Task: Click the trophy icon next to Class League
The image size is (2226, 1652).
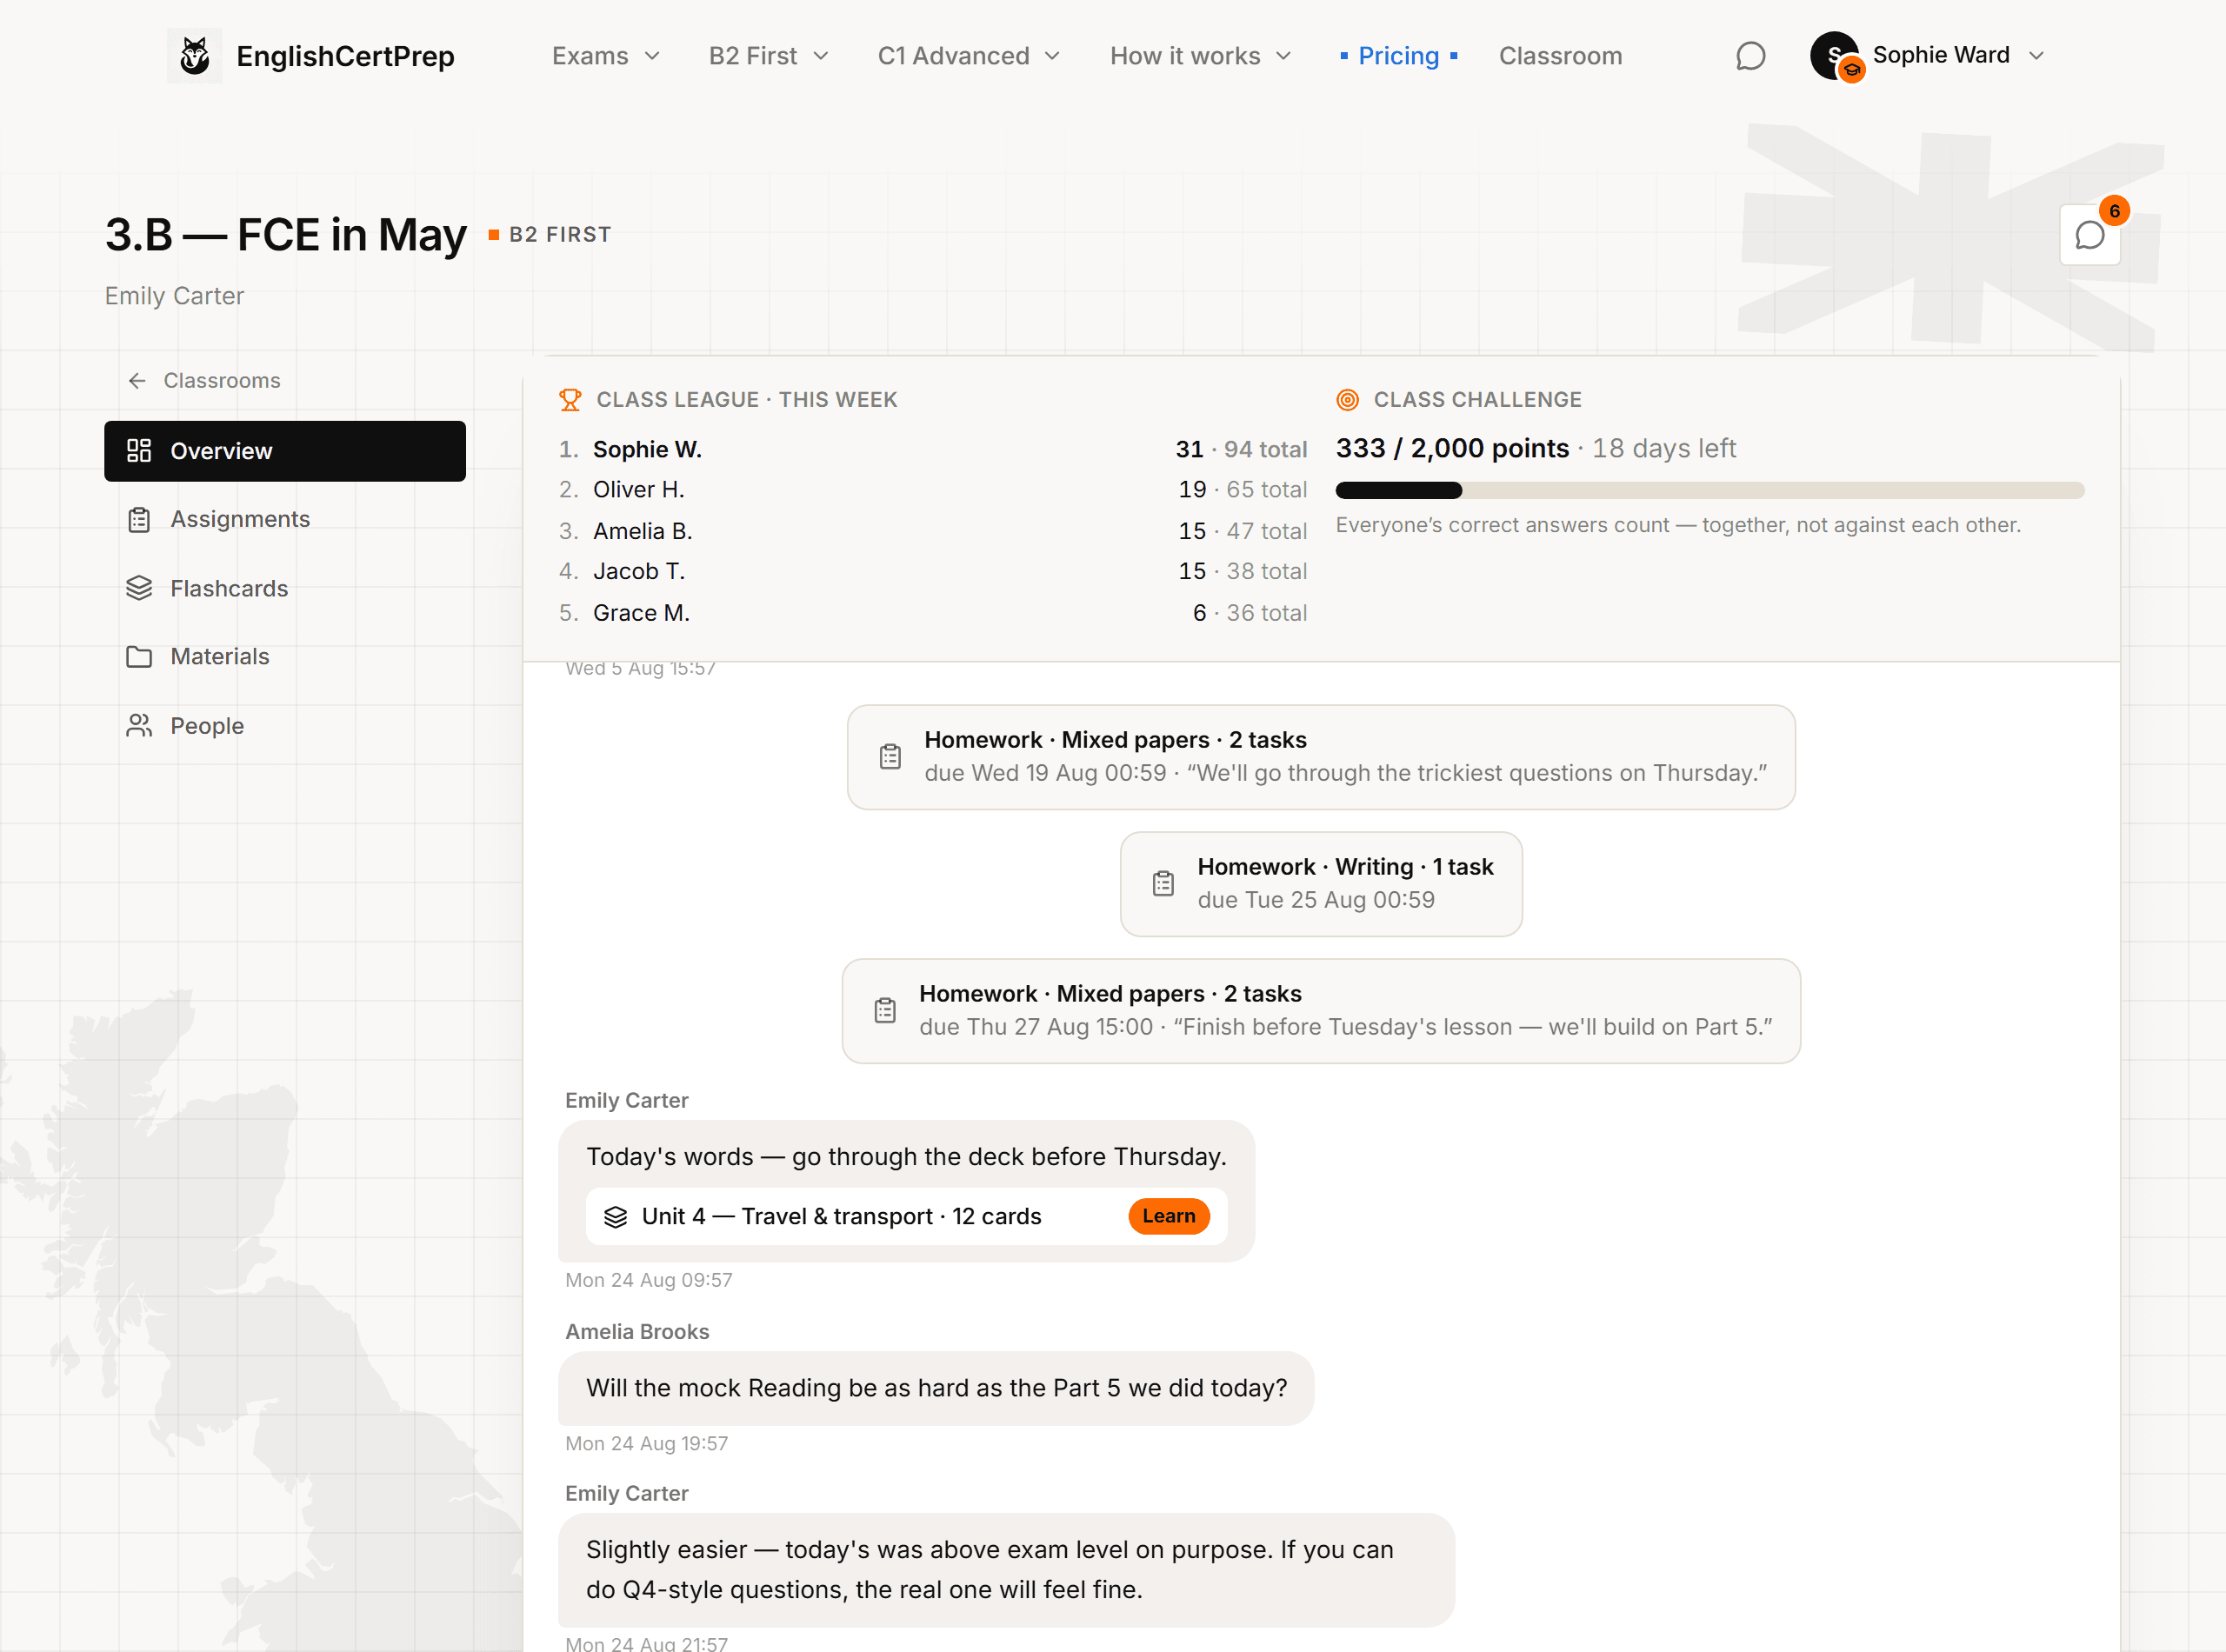Action: pyautogui.click(x=570, y=400)
